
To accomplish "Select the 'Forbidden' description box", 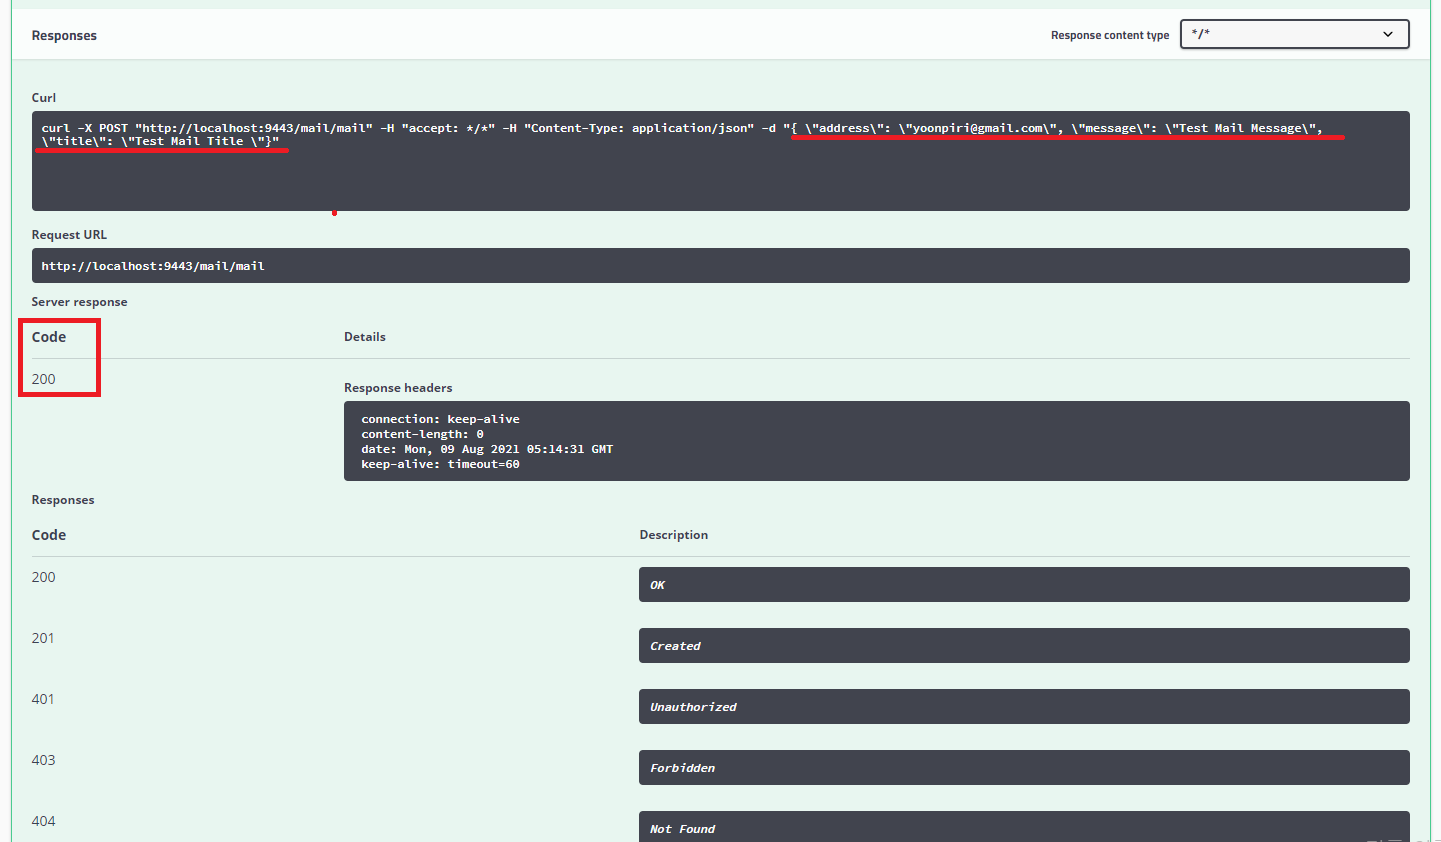I will (1024, 768).
